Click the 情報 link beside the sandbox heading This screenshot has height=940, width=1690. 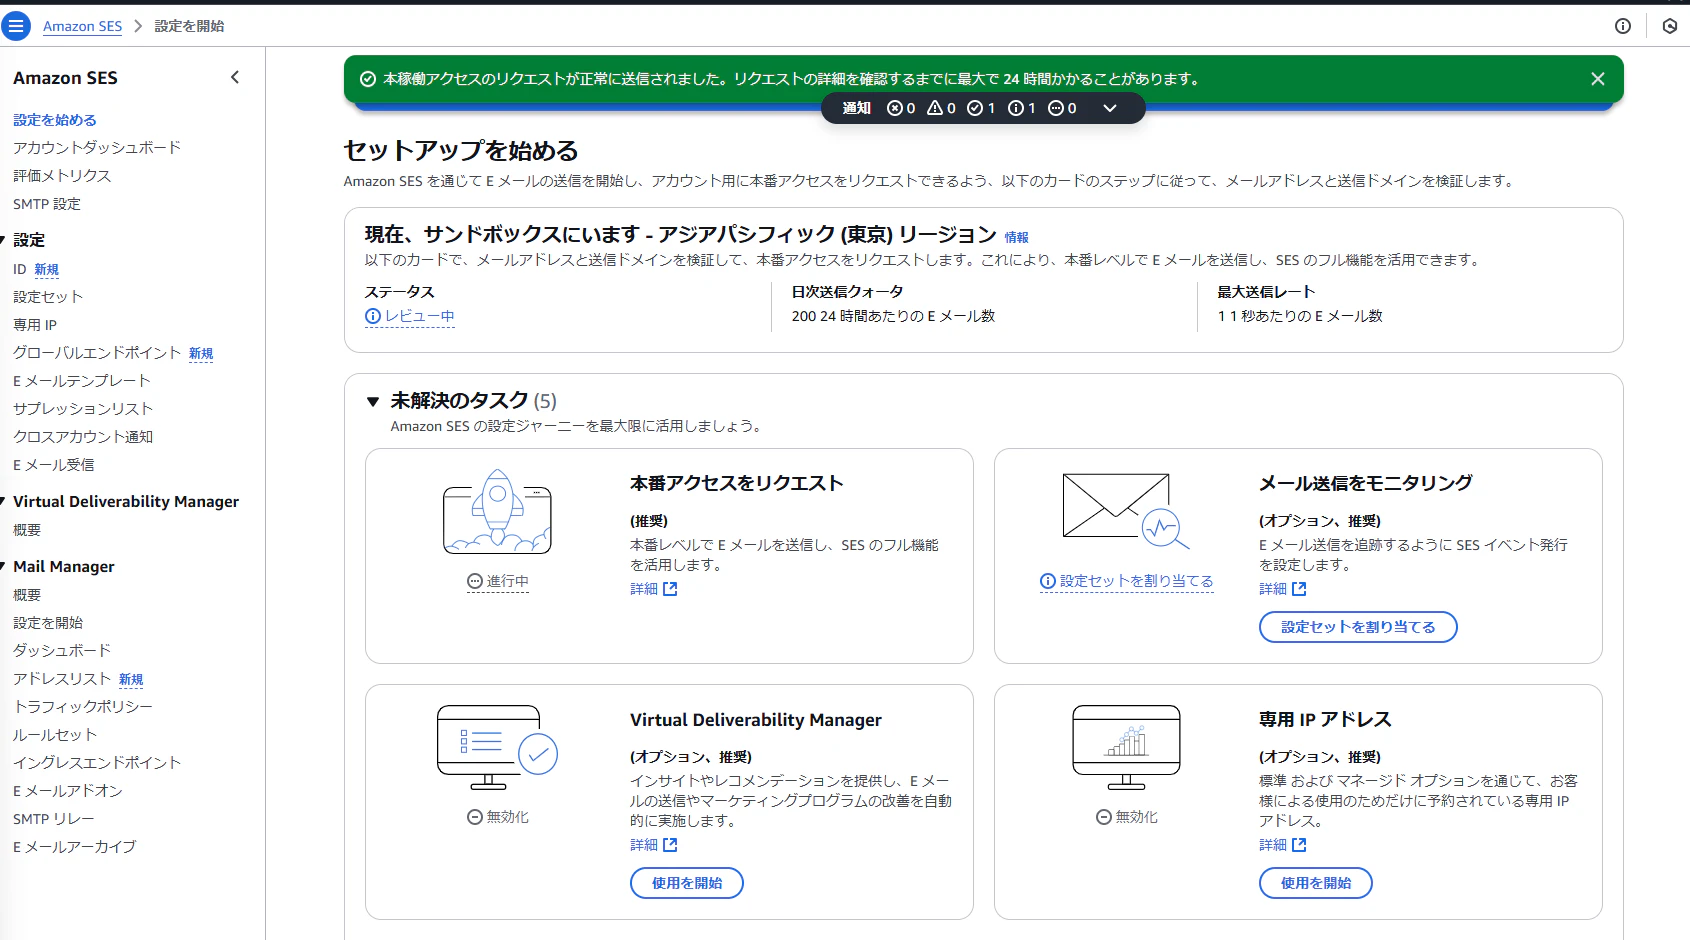pyautogui.click(x=1017, y=238)
